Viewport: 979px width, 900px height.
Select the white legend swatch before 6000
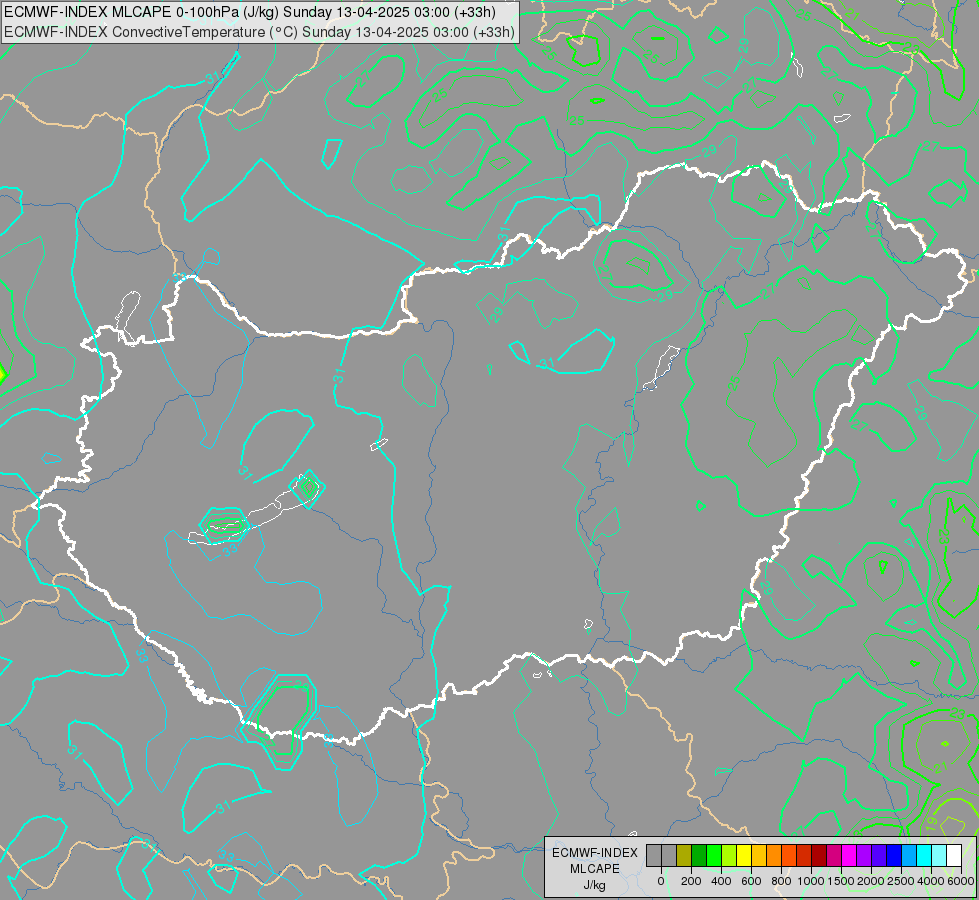pyautogui.click(x=955, y=855)
